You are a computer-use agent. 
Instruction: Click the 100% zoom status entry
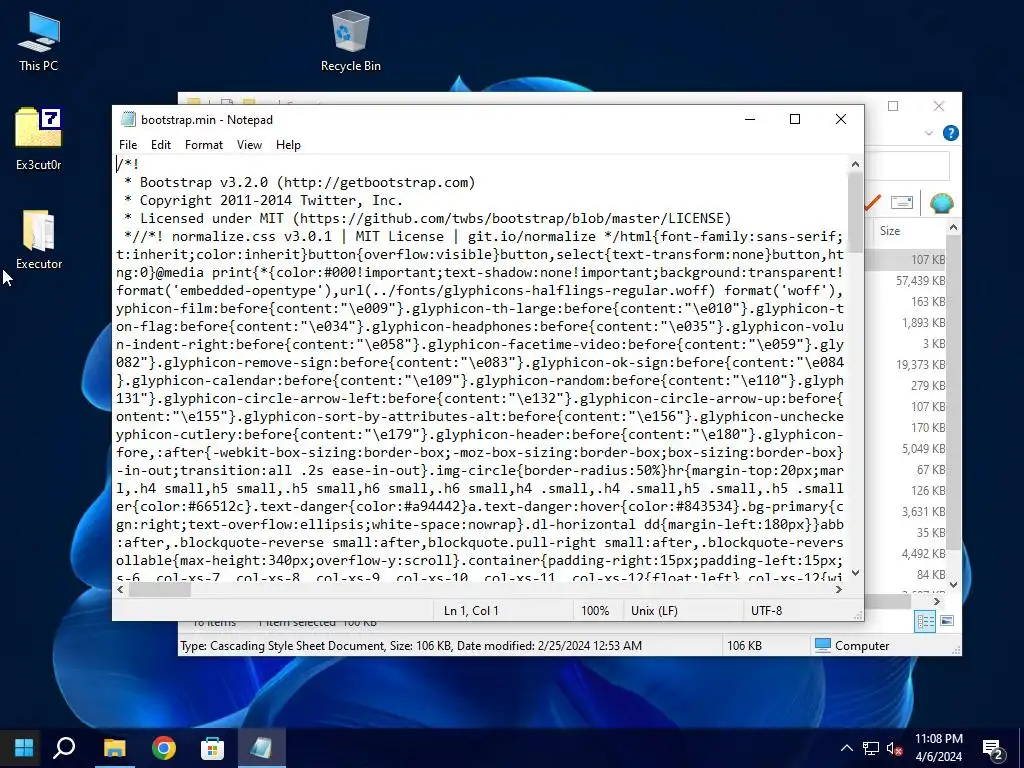(x=595, y=611)
